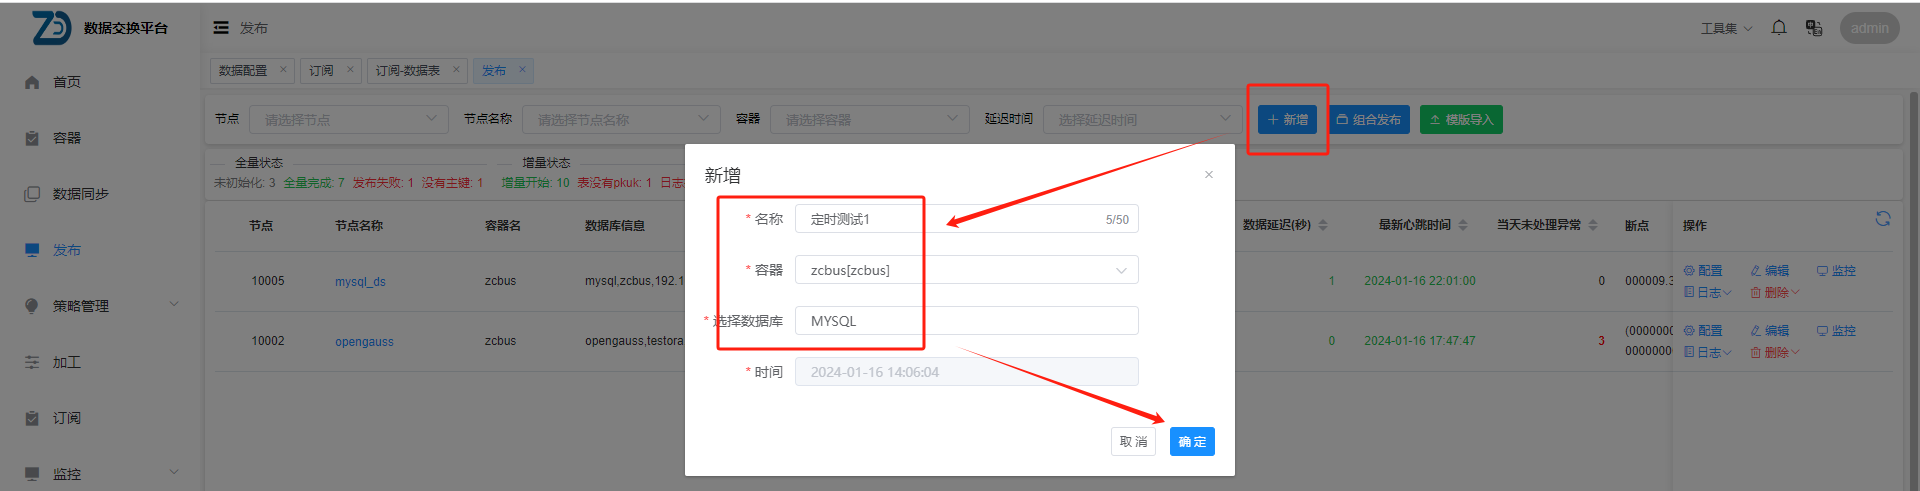
Task: Switch to the 数据配置 tab
Action: coord(243,70)
